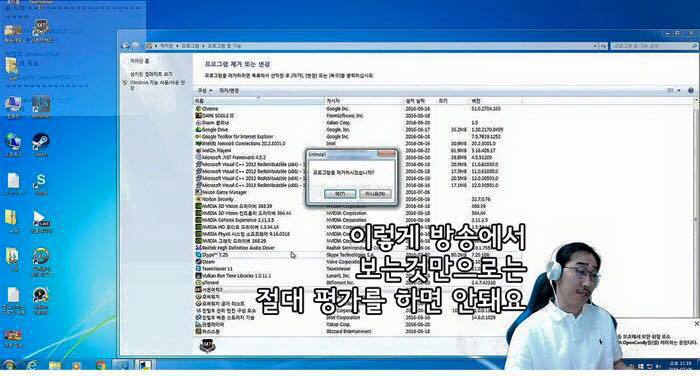Select the TeamViewer 11 program icon
Image resolution: width=700 pixels, height=376 pixels.
[x=199, y=269]
